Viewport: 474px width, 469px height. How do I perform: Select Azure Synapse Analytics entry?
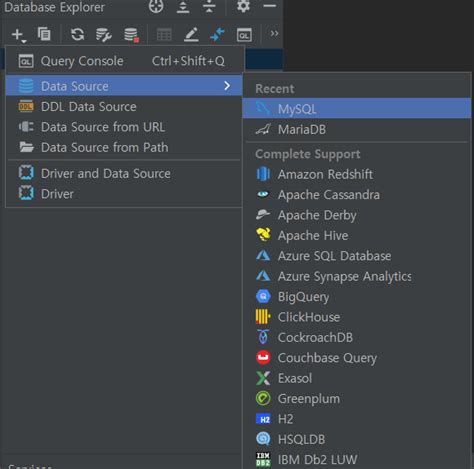pyautogui.click(x=357, y=276)
